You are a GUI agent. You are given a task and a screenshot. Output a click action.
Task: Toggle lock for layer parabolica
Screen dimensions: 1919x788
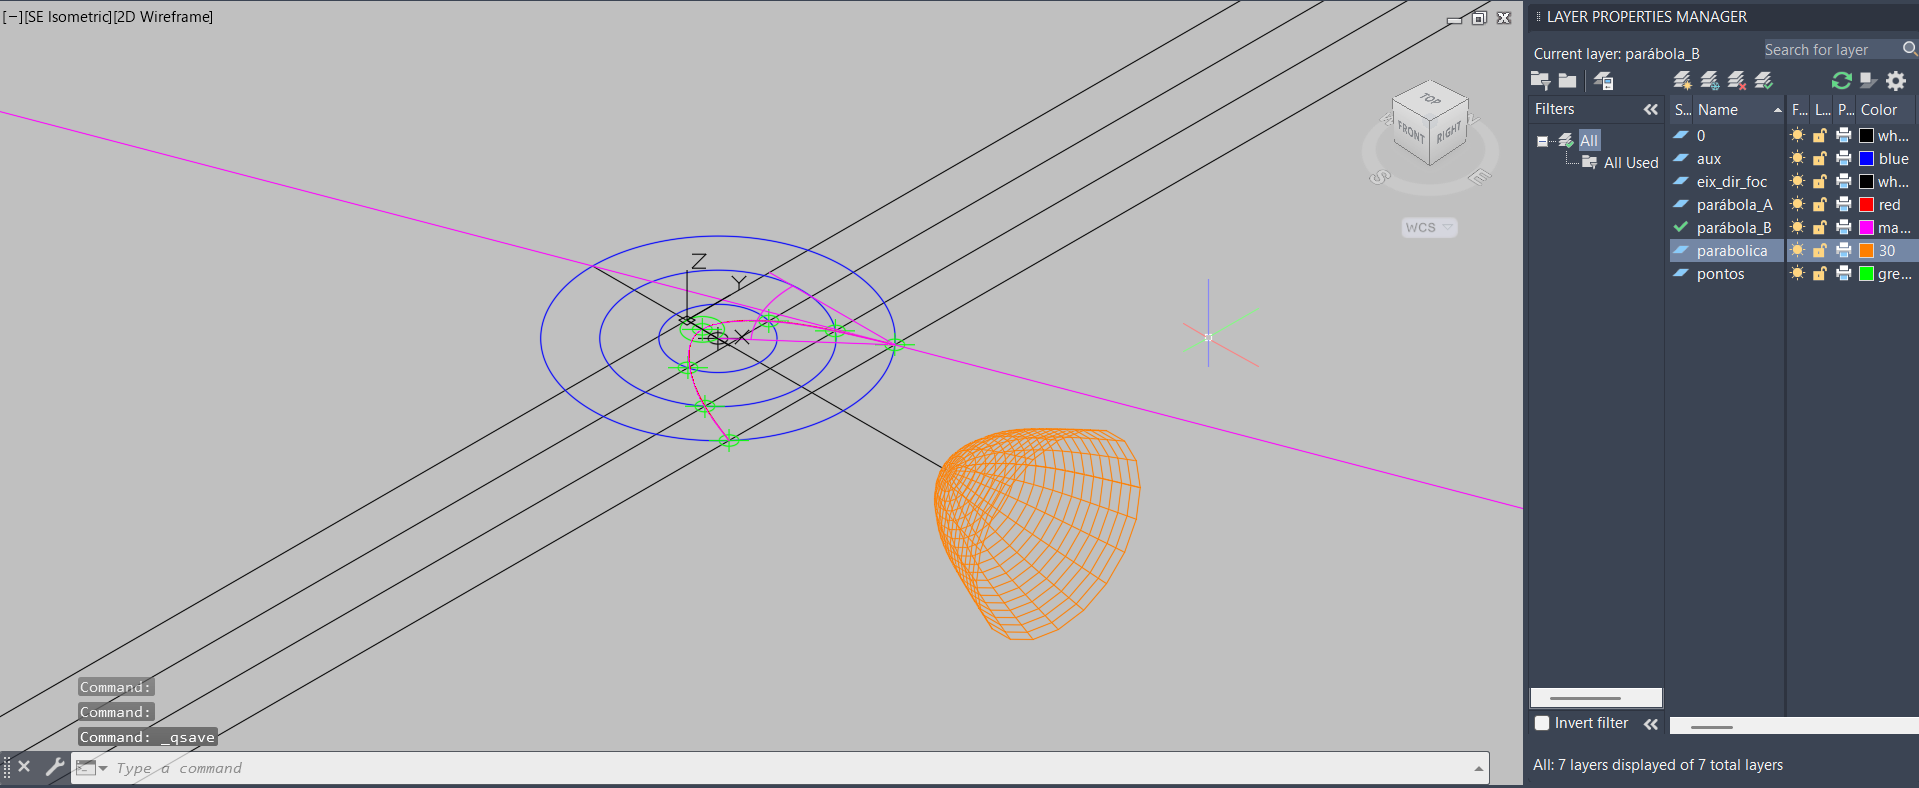1820,250
